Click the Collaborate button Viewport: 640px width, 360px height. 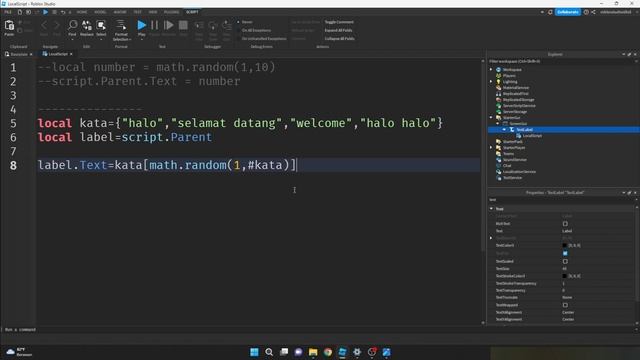click(x=567, y=12)
